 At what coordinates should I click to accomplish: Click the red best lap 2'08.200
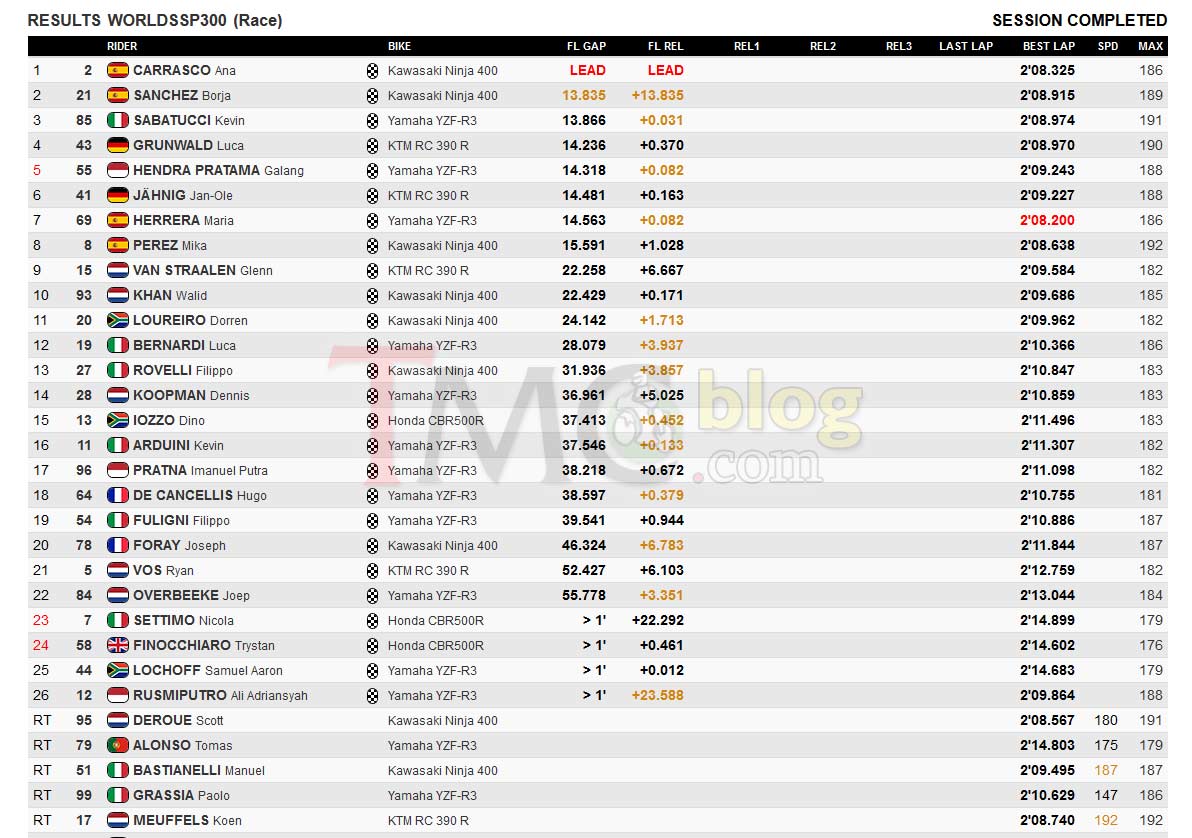point(1047,221)
